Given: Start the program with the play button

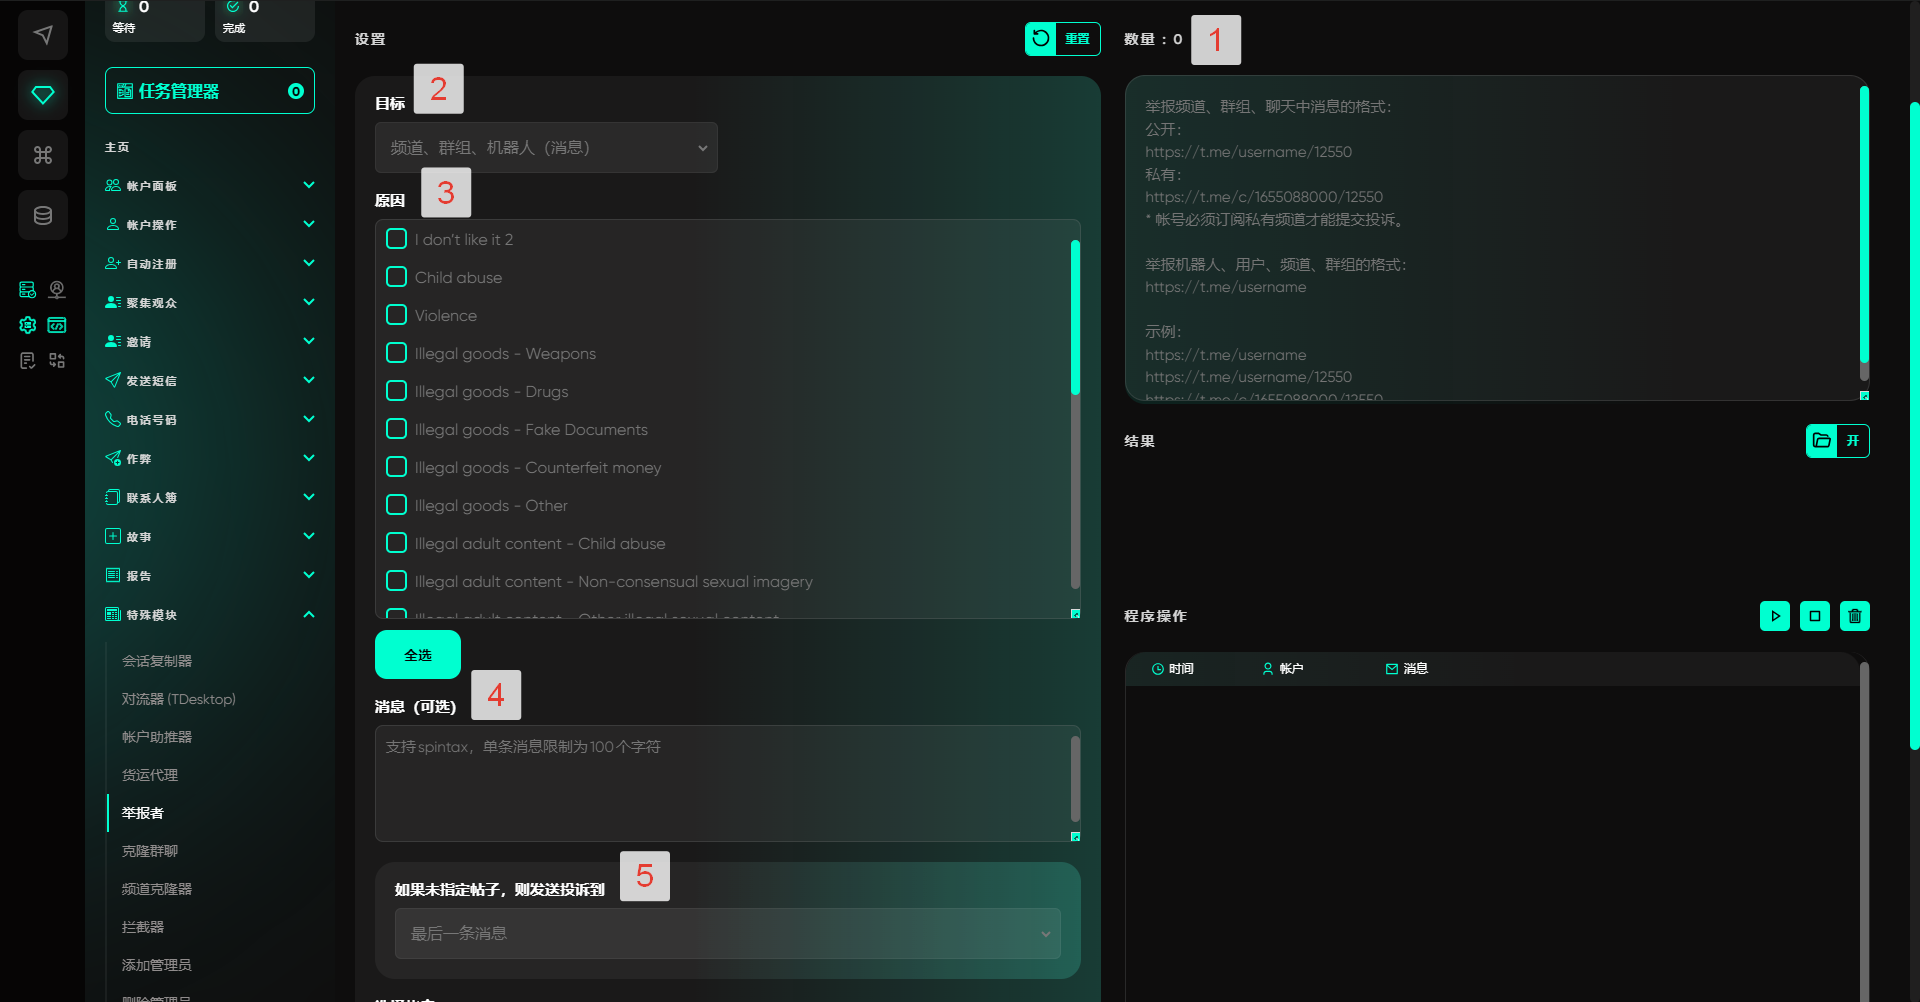Looking at the screenshot, I should pyautogui.click(x=1774, y=616).
